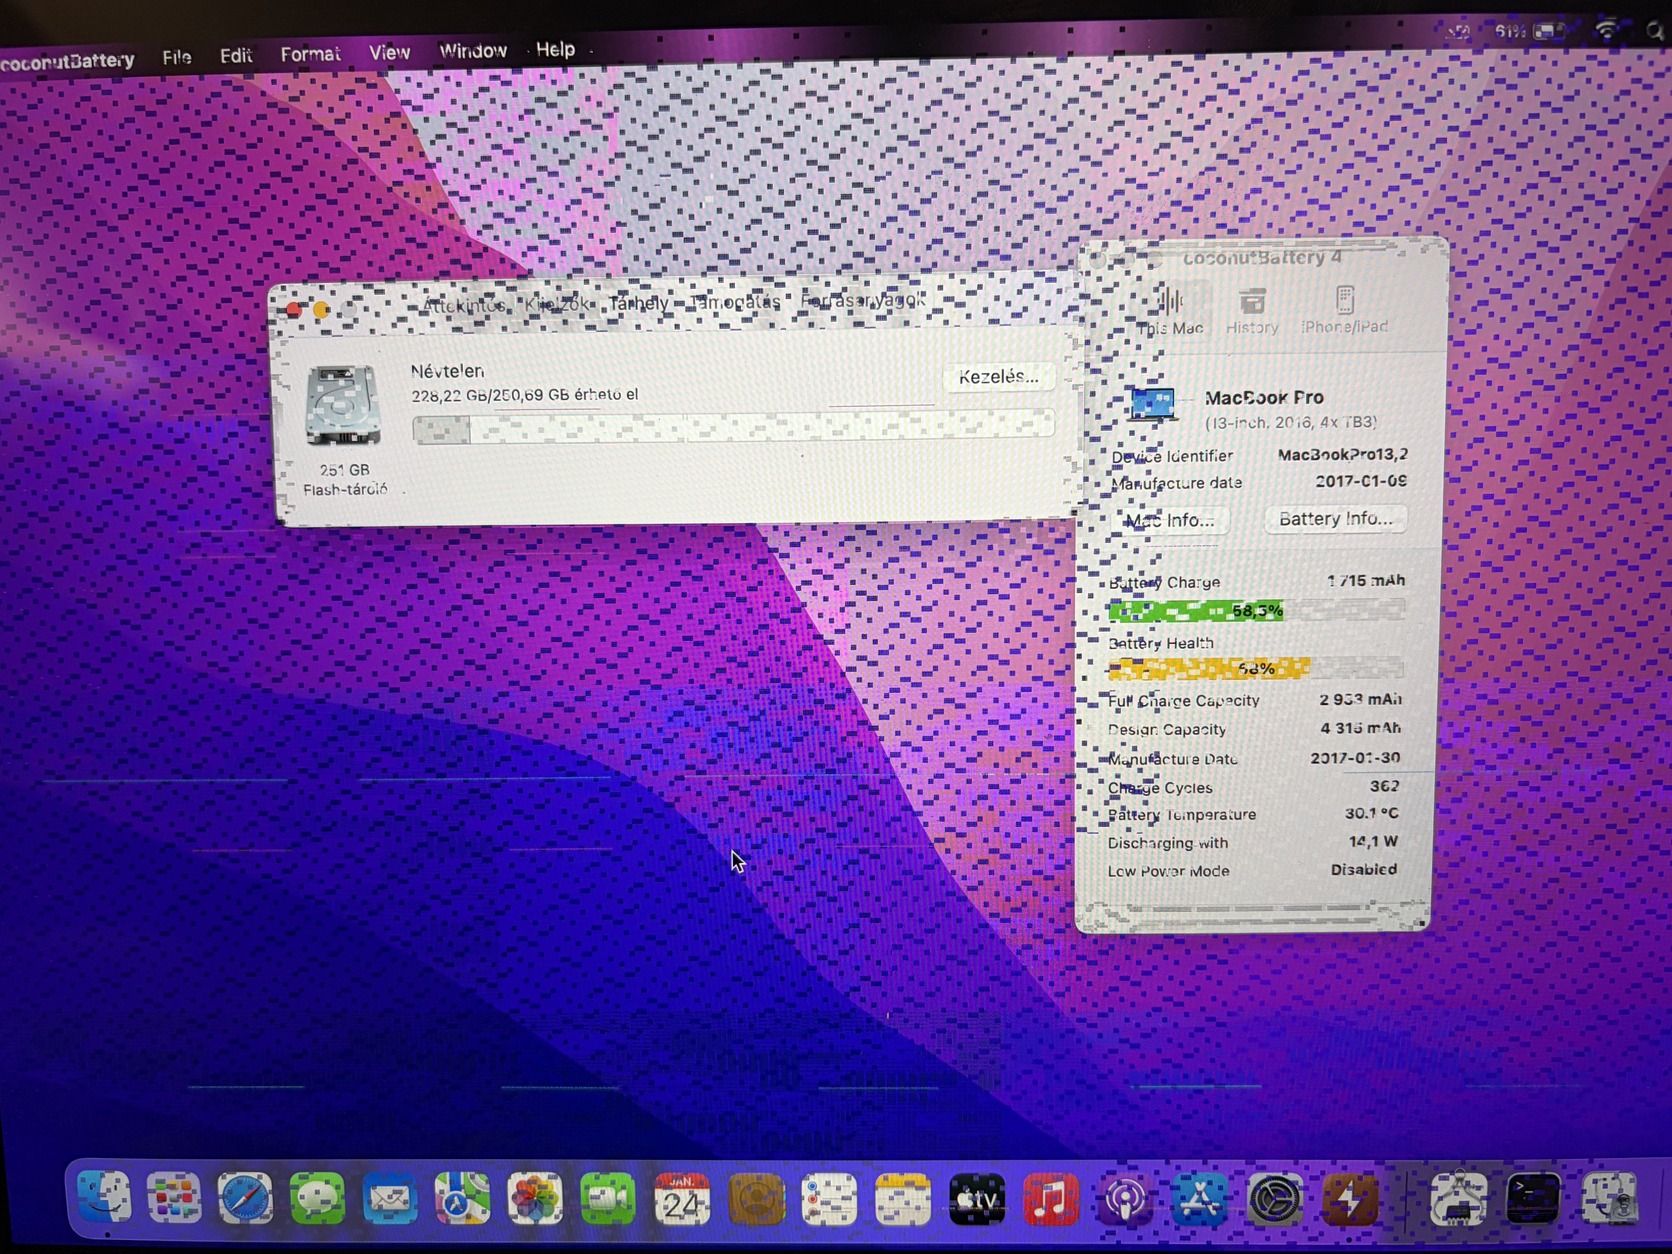The image size is (1672, 1254).
Task: Open Podcasts from the Dock
Action: point(1125,1198)
